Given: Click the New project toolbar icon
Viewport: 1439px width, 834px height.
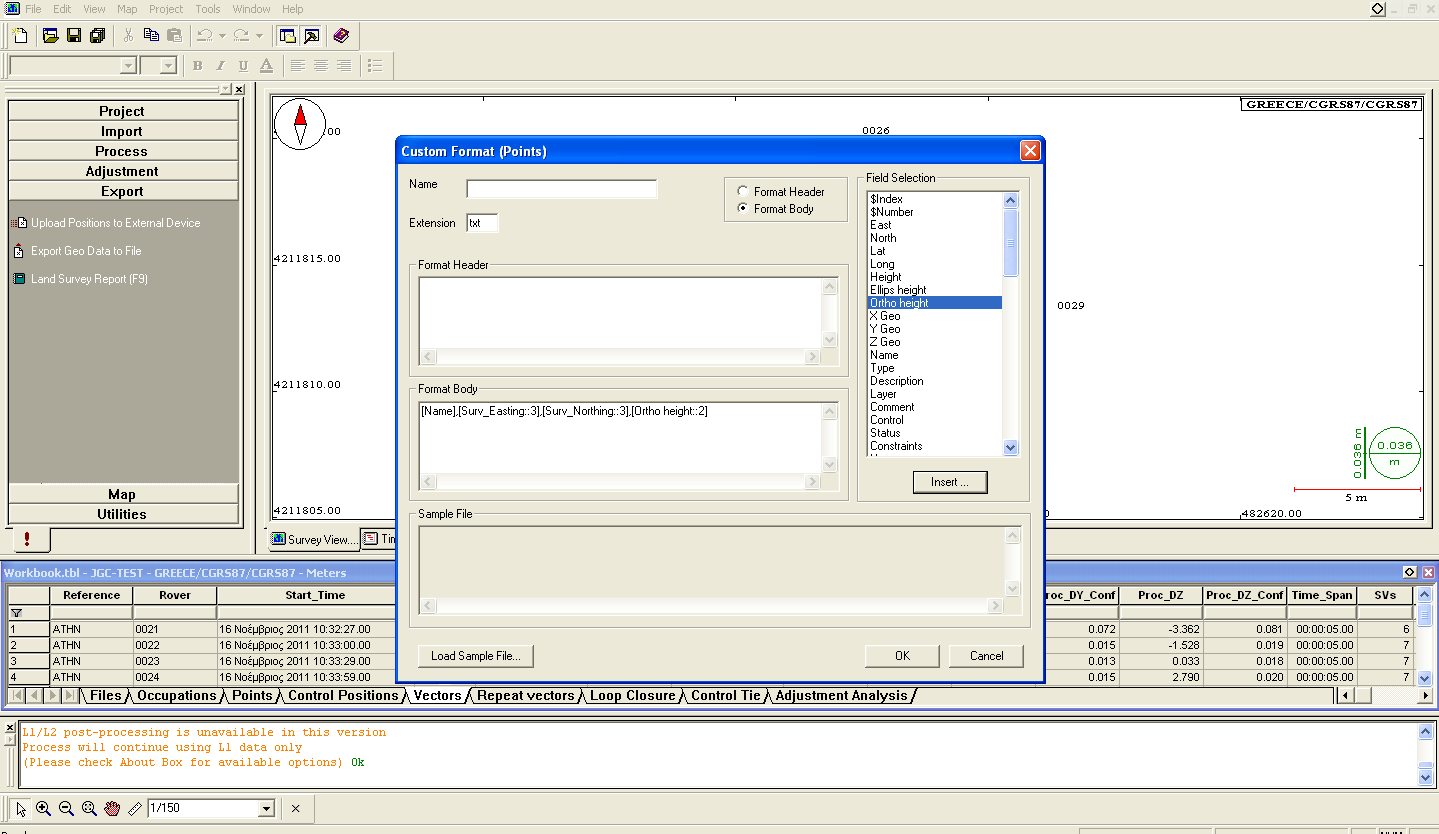Looking at the screenshot, I should click(20, 36).
